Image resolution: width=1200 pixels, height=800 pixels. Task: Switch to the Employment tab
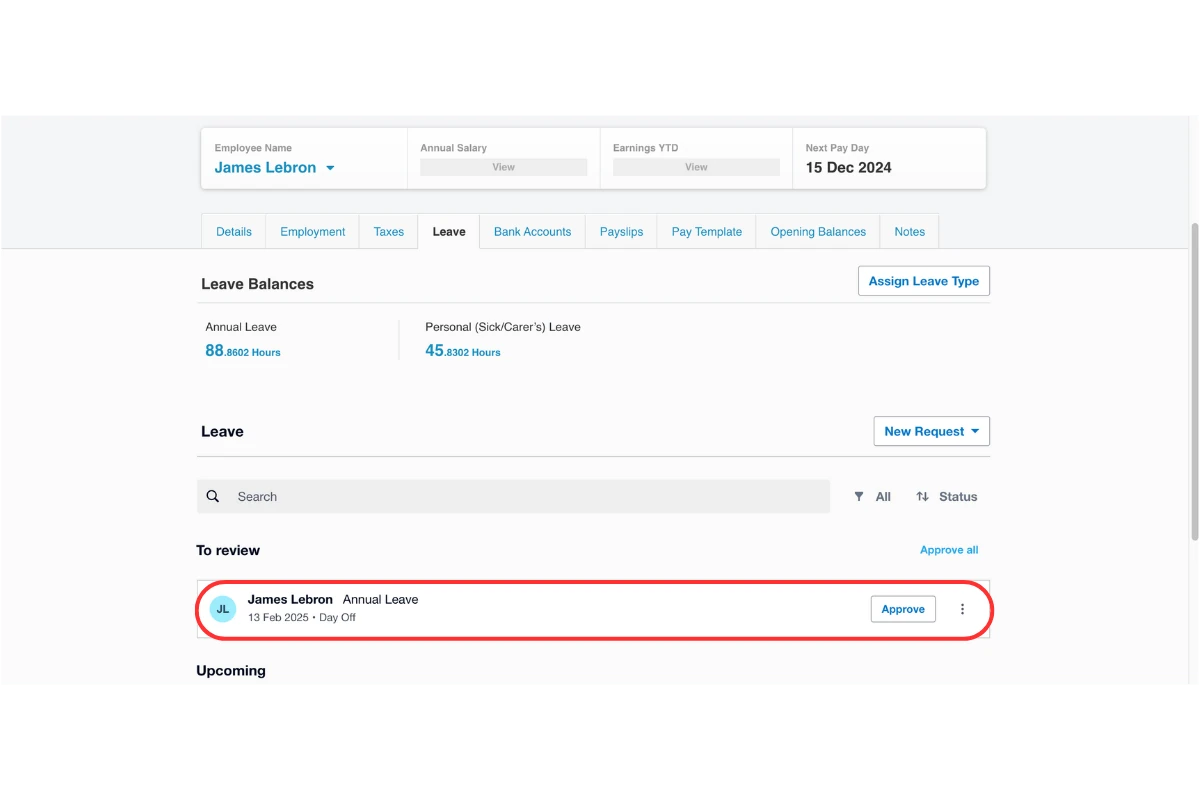pos(313,231)
